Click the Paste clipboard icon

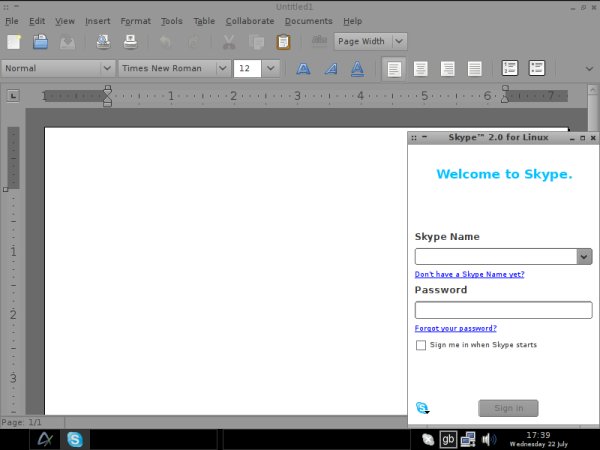tap(283, 42)
